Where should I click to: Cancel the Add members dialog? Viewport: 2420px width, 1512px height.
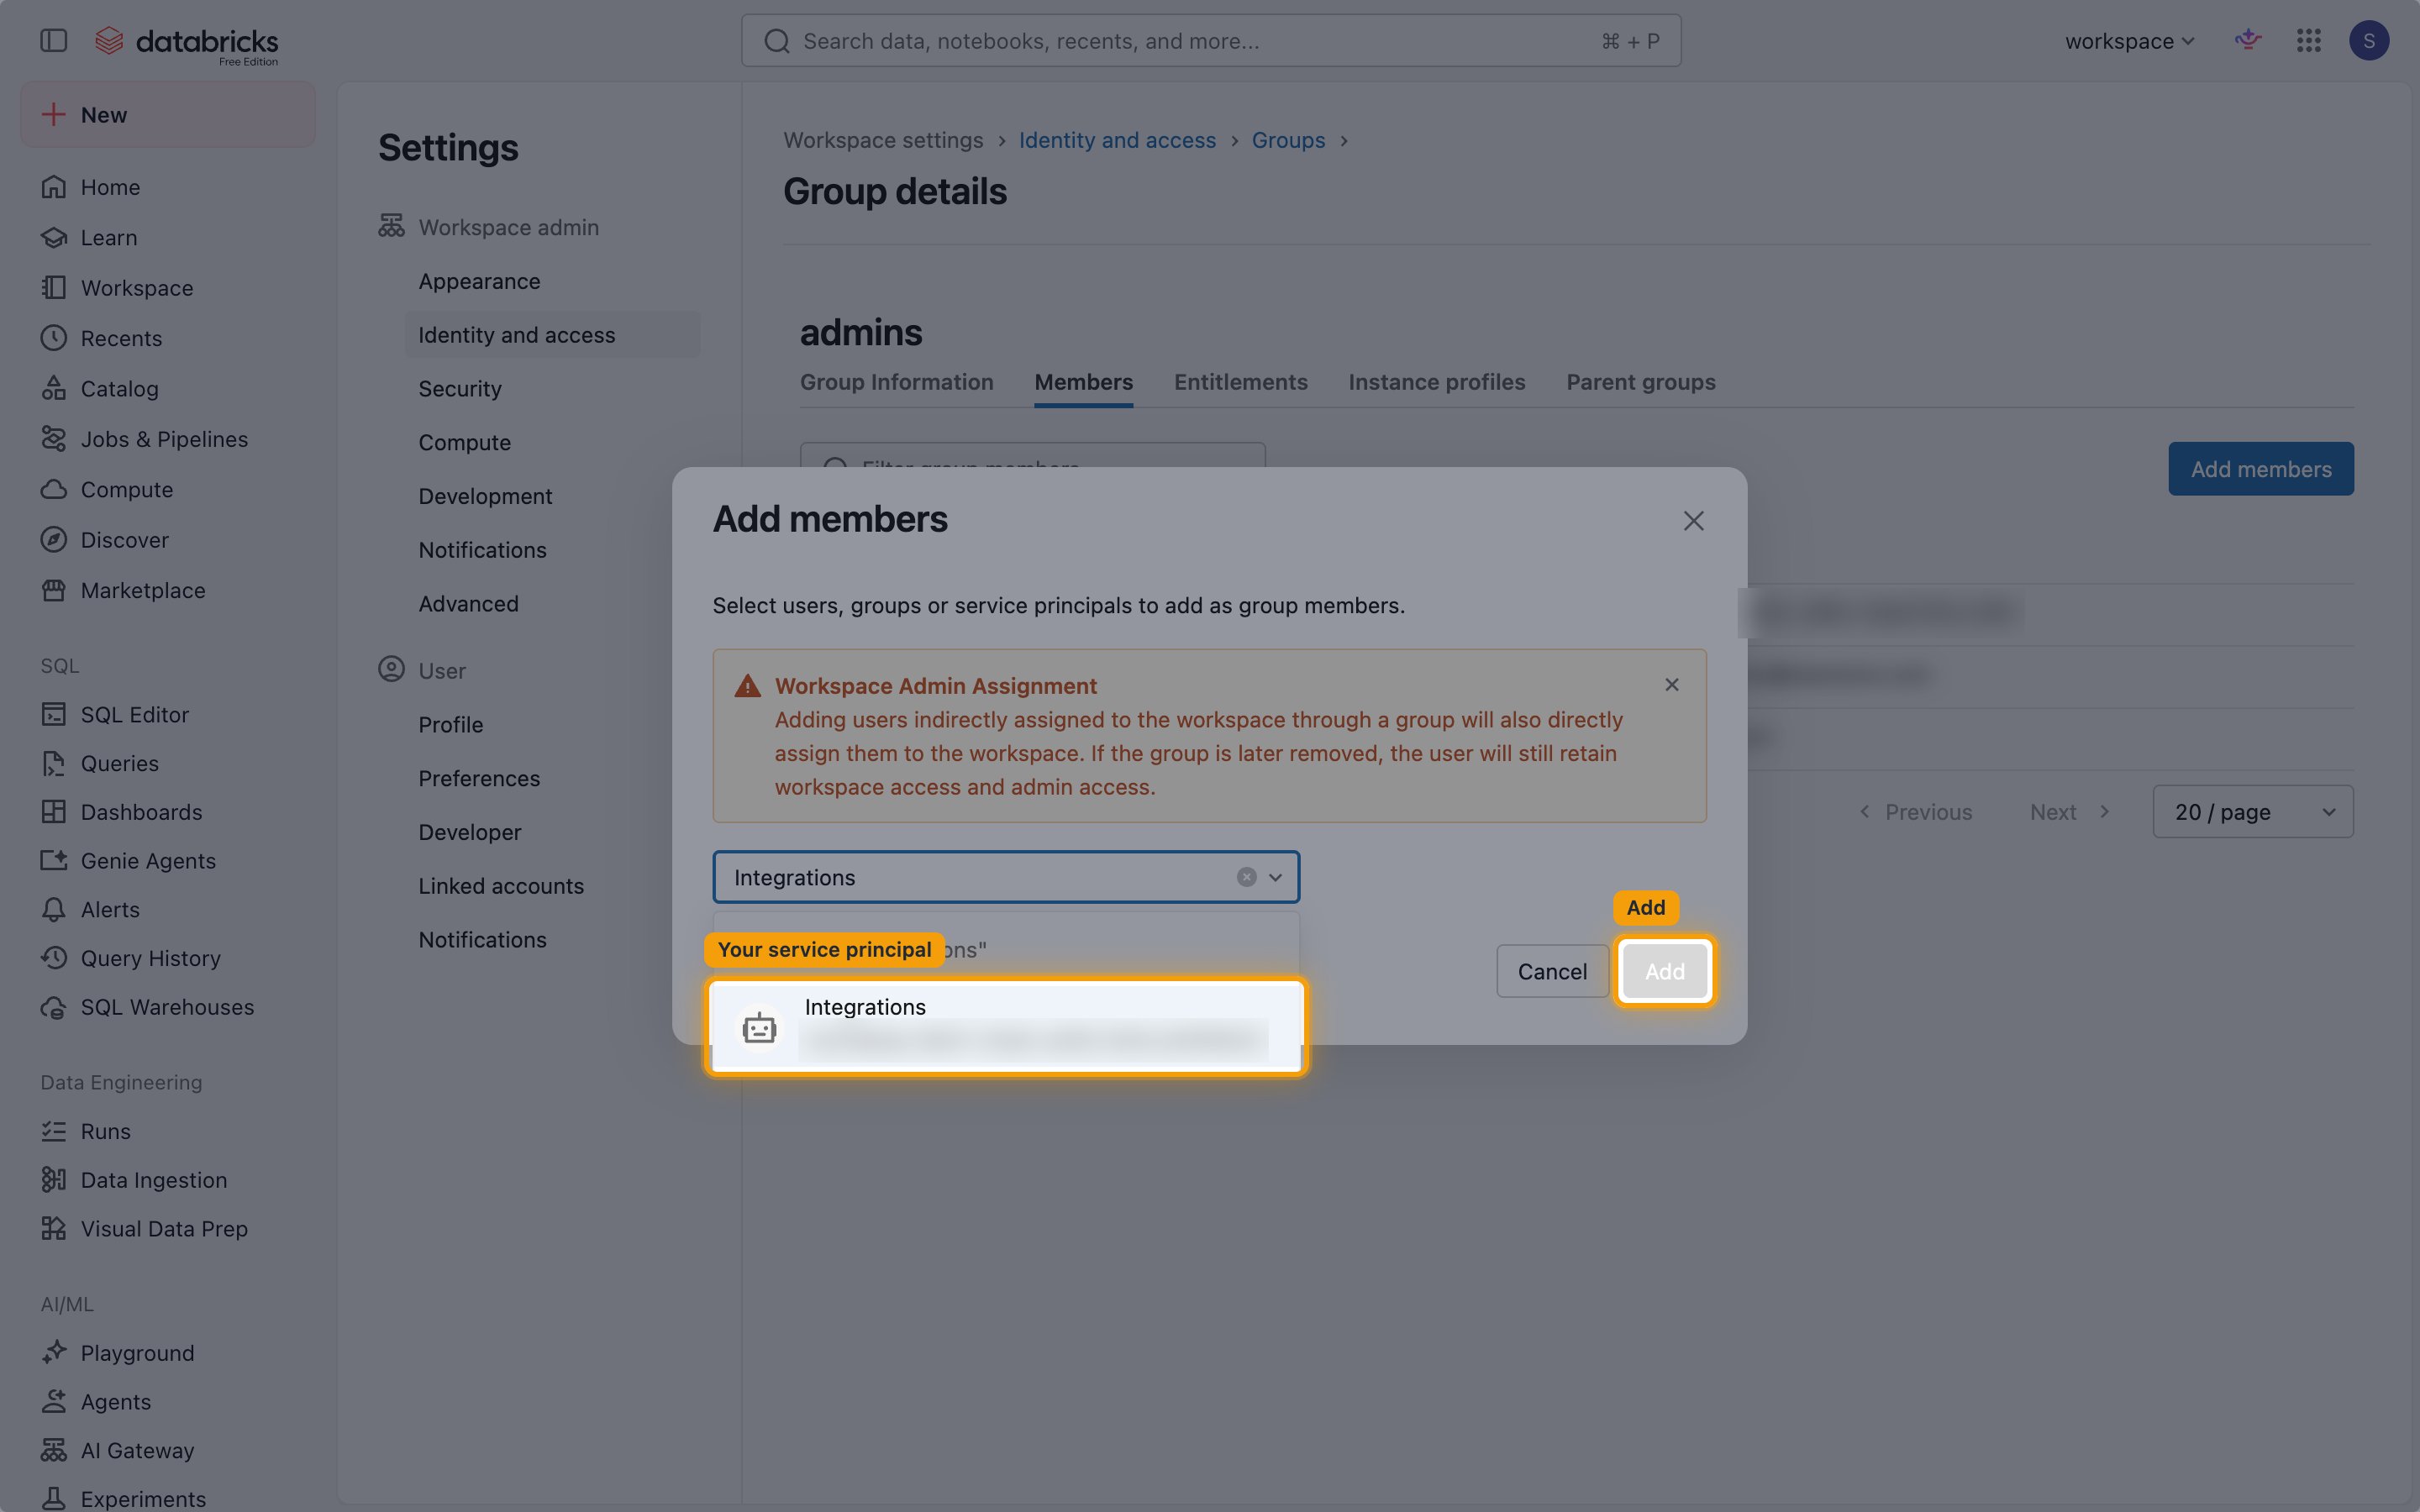point(1552,971)
